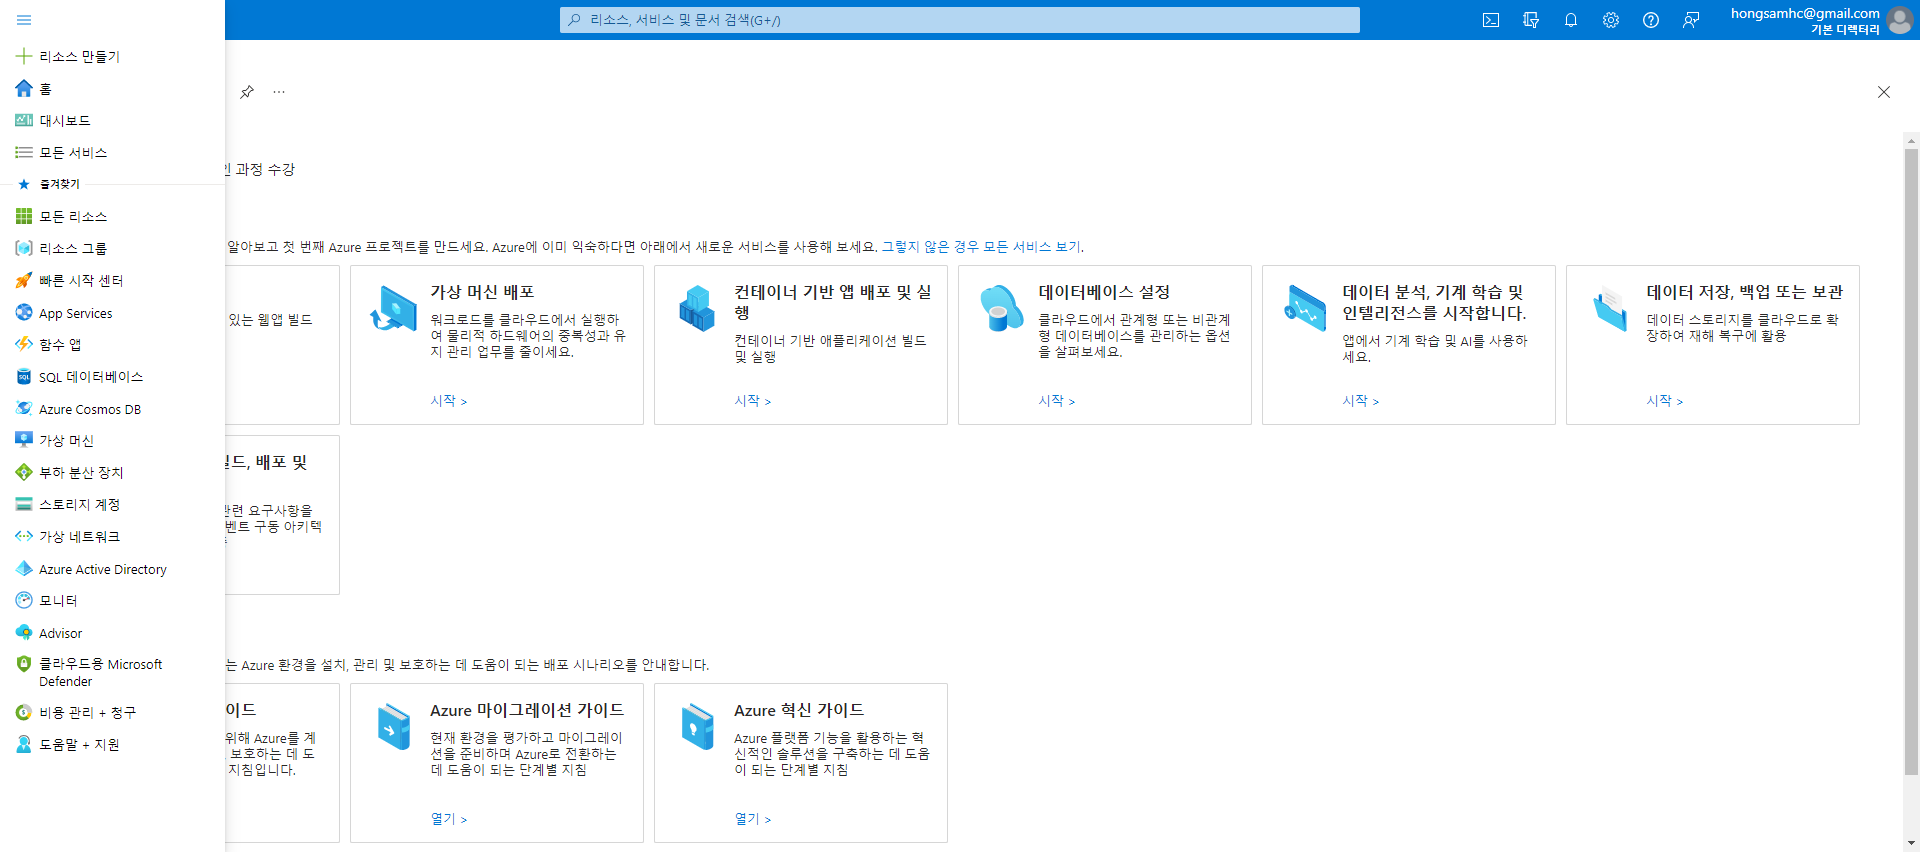
Task: Focus the 리소스, 서비스 및 문서 검색 box
Action: [x=960, y=20]
